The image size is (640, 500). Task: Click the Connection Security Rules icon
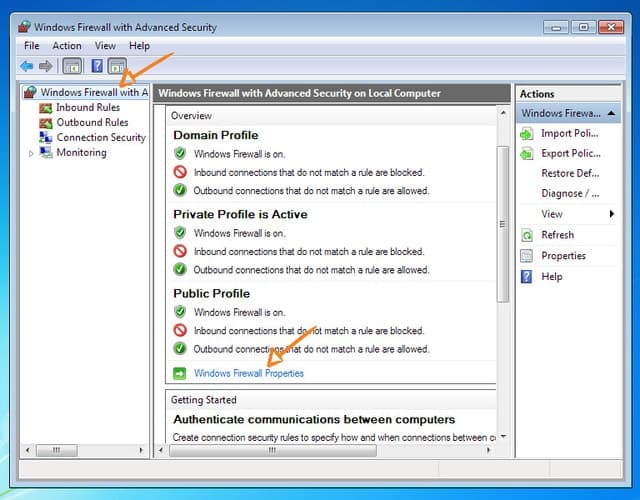(46, 138)
